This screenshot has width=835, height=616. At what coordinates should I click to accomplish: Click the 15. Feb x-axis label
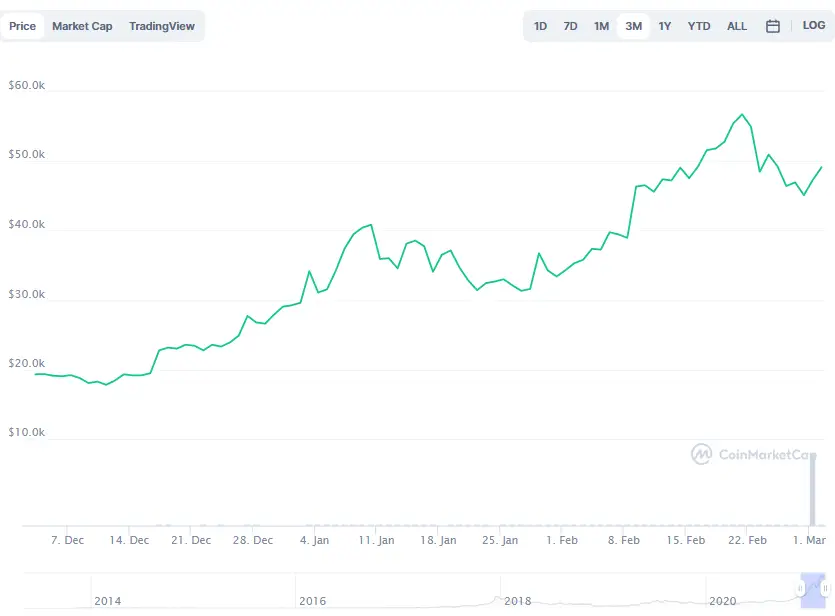tap(685, 540)
